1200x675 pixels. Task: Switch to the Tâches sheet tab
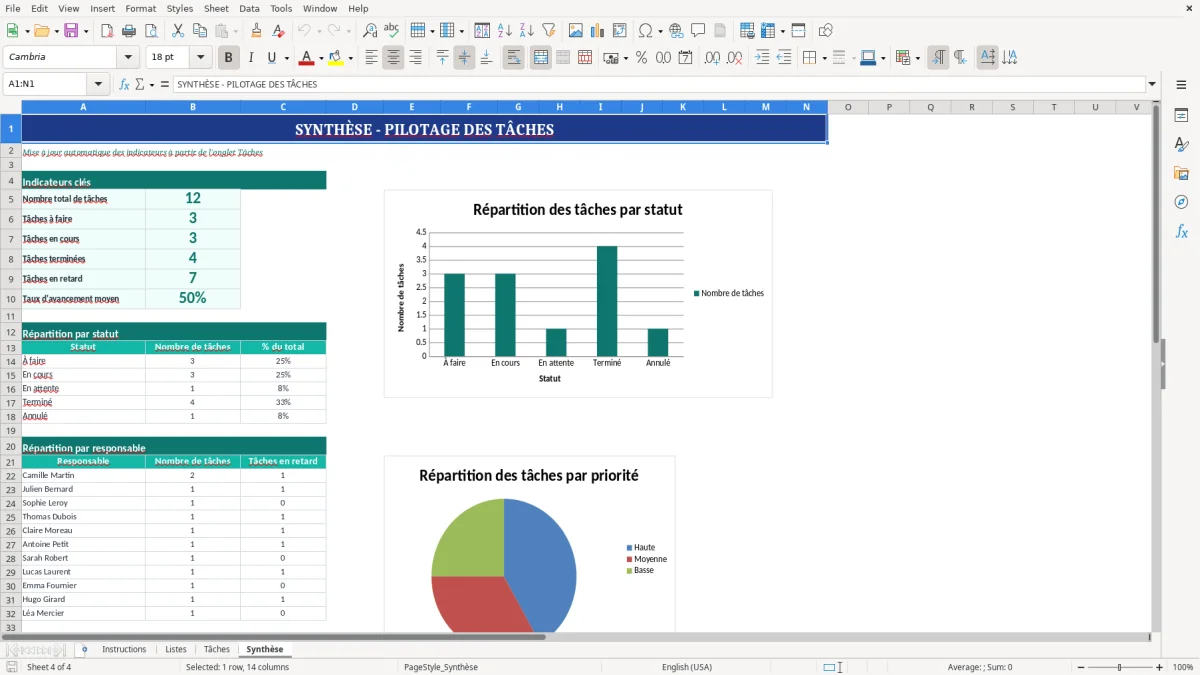pyautogui.click(x=217, y=649)
